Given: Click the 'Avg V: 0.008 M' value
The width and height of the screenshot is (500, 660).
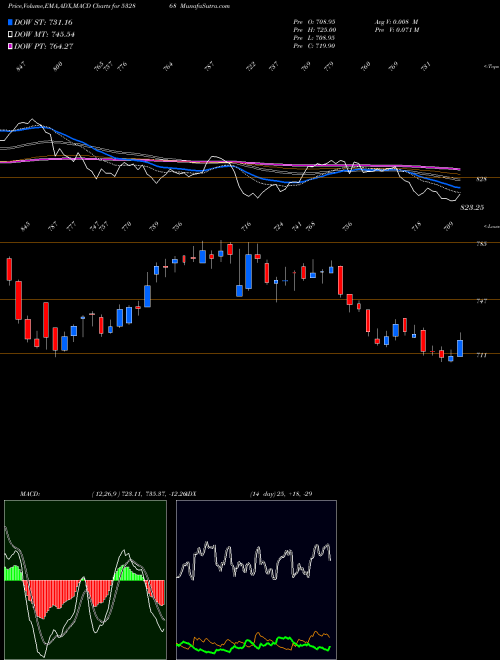Looking at the screenshot, I should point(396,22).
